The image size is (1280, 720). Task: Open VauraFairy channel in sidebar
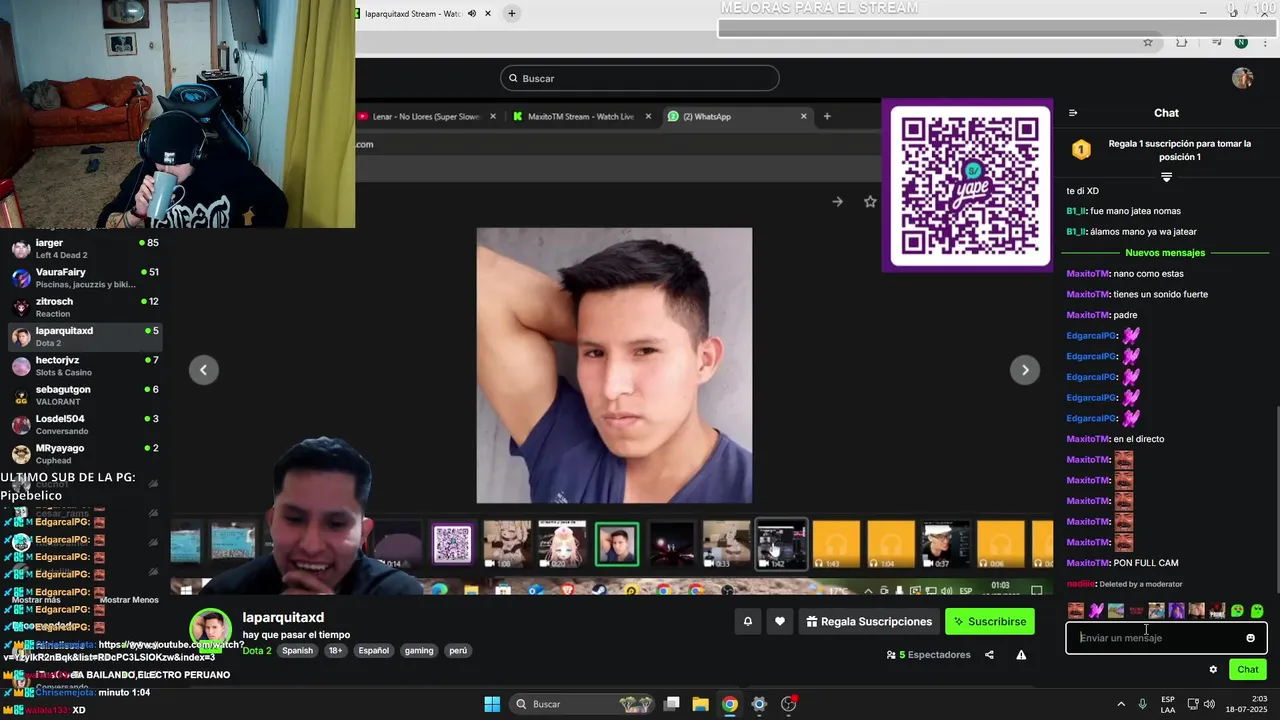pos(85,278)
